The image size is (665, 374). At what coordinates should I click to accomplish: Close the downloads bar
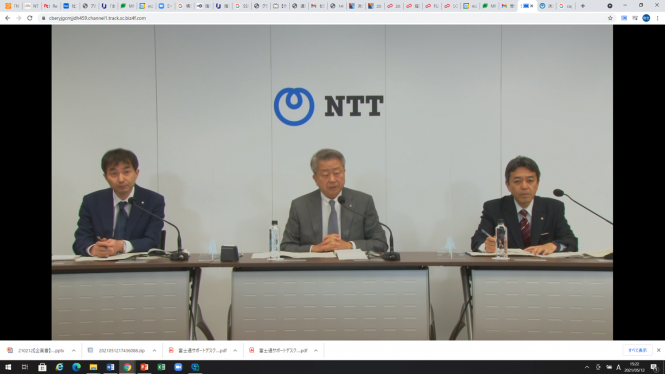[x=659, y=350]
